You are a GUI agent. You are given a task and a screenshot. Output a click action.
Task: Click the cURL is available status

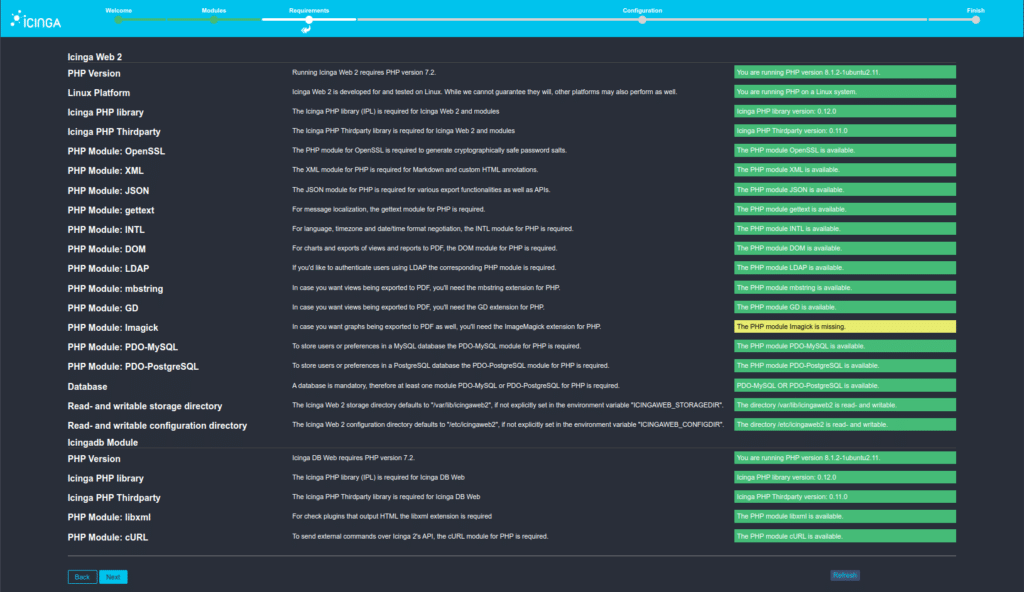844,536
